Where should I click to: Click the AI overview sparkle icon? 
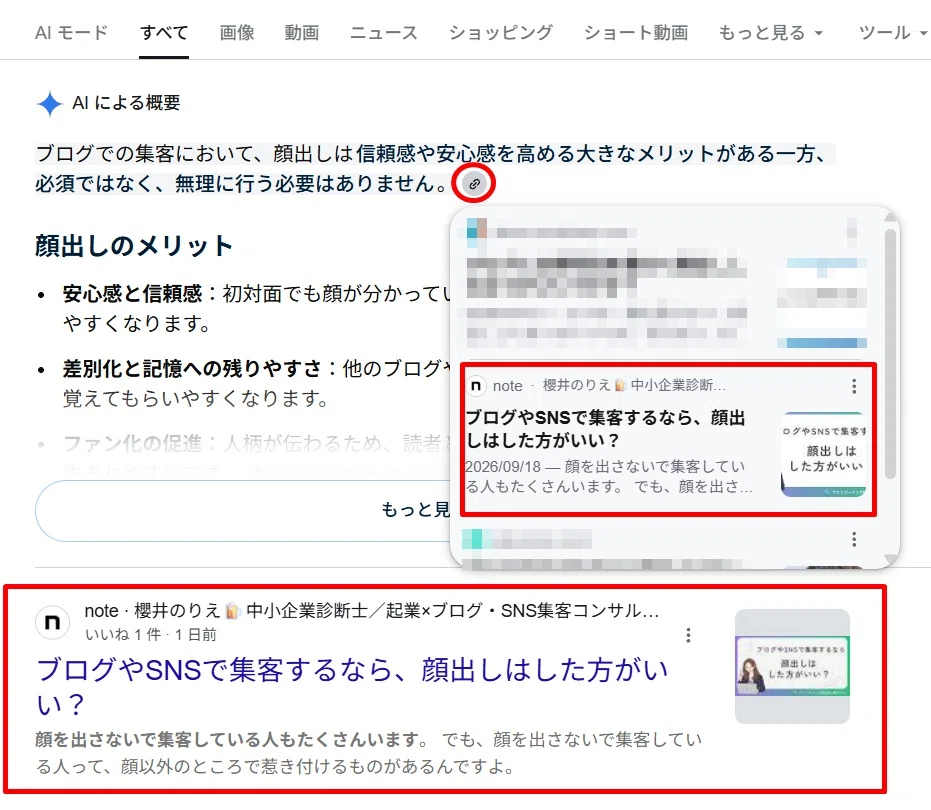(50, 104)
